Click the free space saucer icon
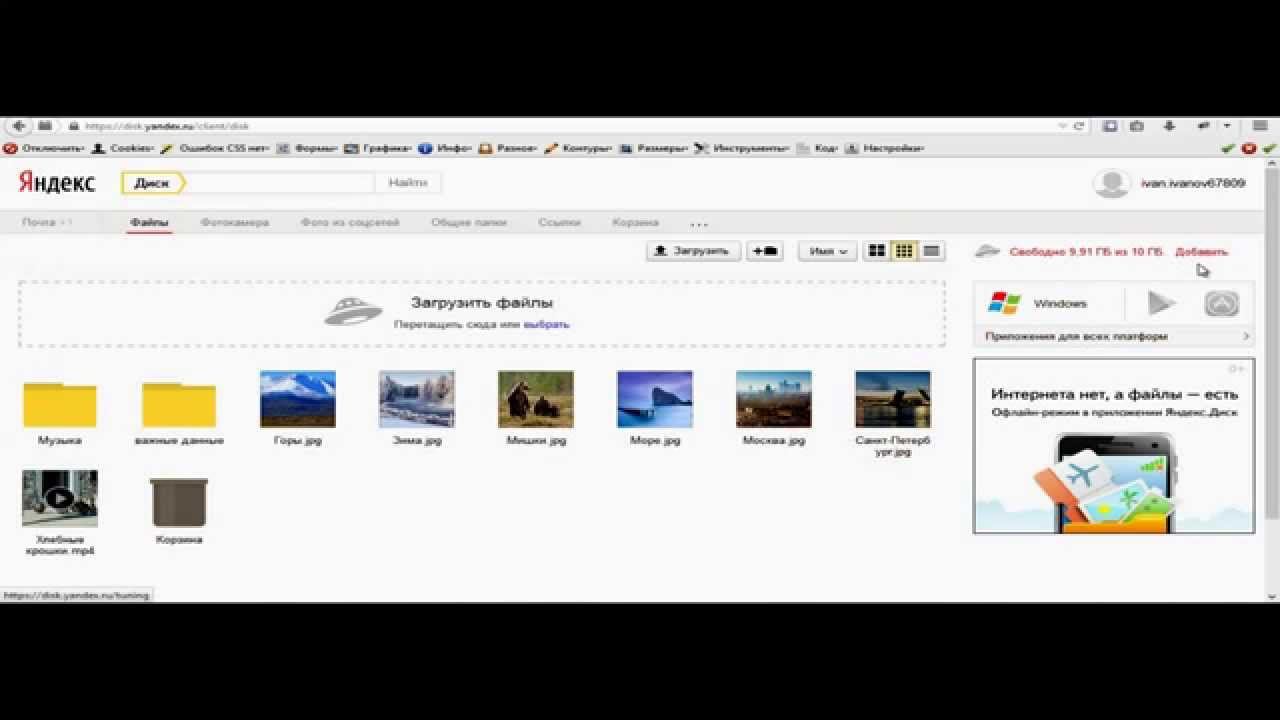Viewport: 1280px width, 720px height. [988, 251]
